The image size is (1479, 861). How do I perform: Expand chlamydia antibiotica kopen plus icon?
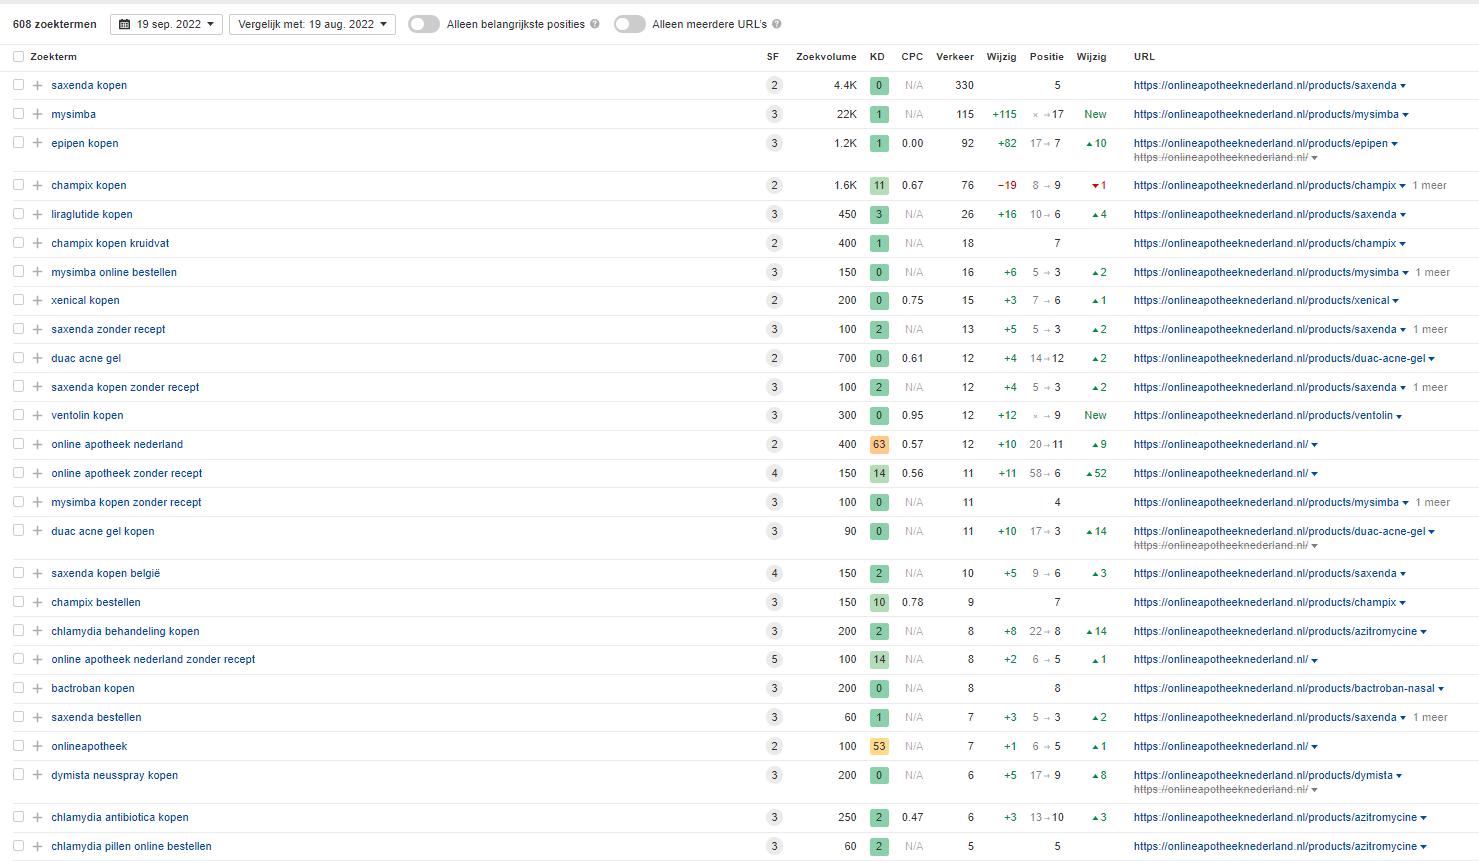tap(38, 818)
